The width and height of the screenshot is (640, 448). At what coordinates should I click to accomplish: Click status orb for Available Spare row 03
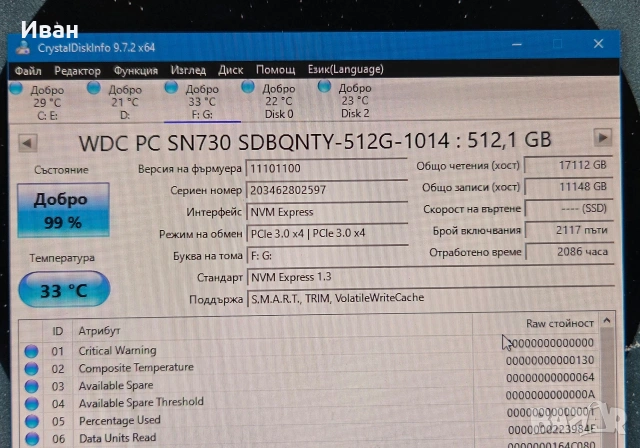coord(31,386)
